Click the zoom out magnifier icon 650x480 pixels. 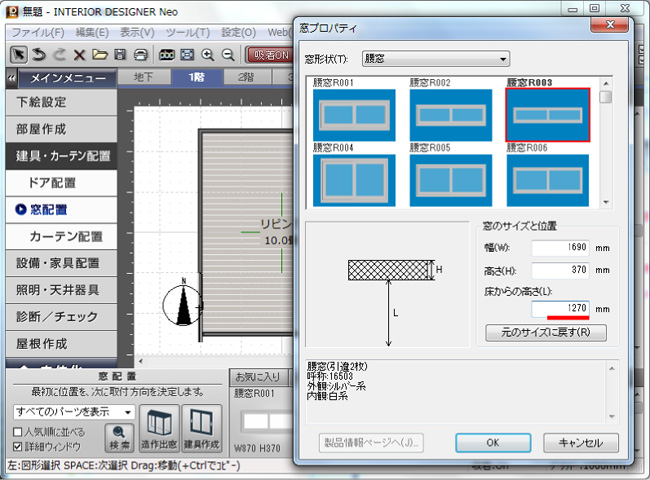229,55
